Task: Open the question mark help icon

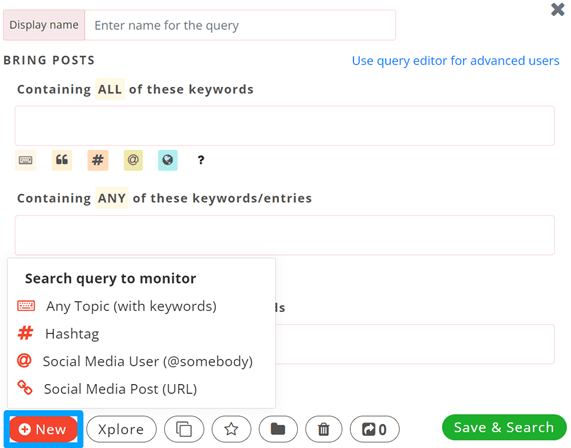Action: pos(201,160)
